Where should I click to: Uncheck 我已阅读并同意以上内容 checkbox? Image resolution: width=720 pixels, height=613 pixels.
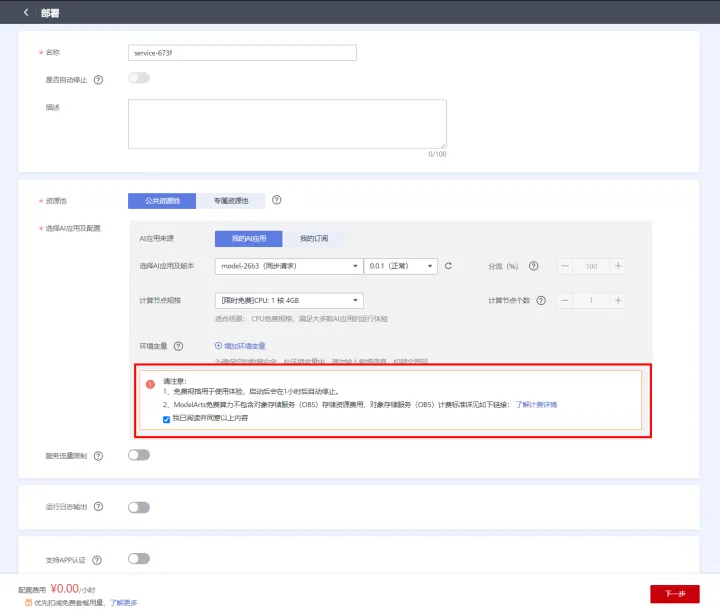pos(166,419)
